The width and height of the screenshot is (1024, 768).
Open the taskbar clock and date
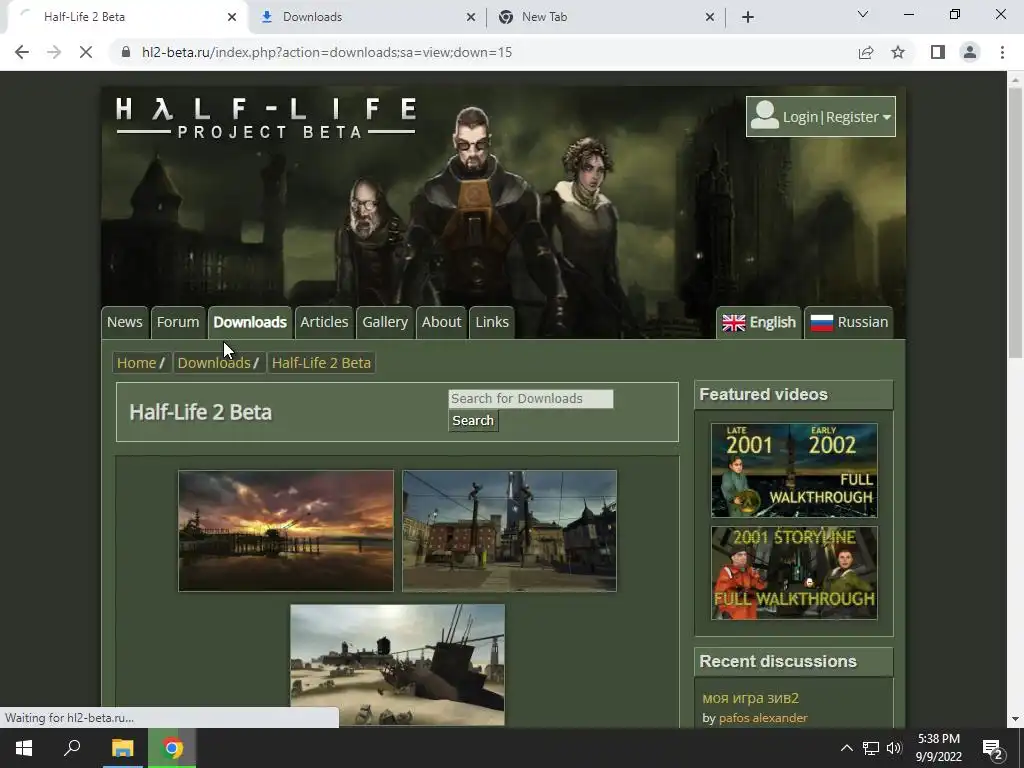[938, 748]
